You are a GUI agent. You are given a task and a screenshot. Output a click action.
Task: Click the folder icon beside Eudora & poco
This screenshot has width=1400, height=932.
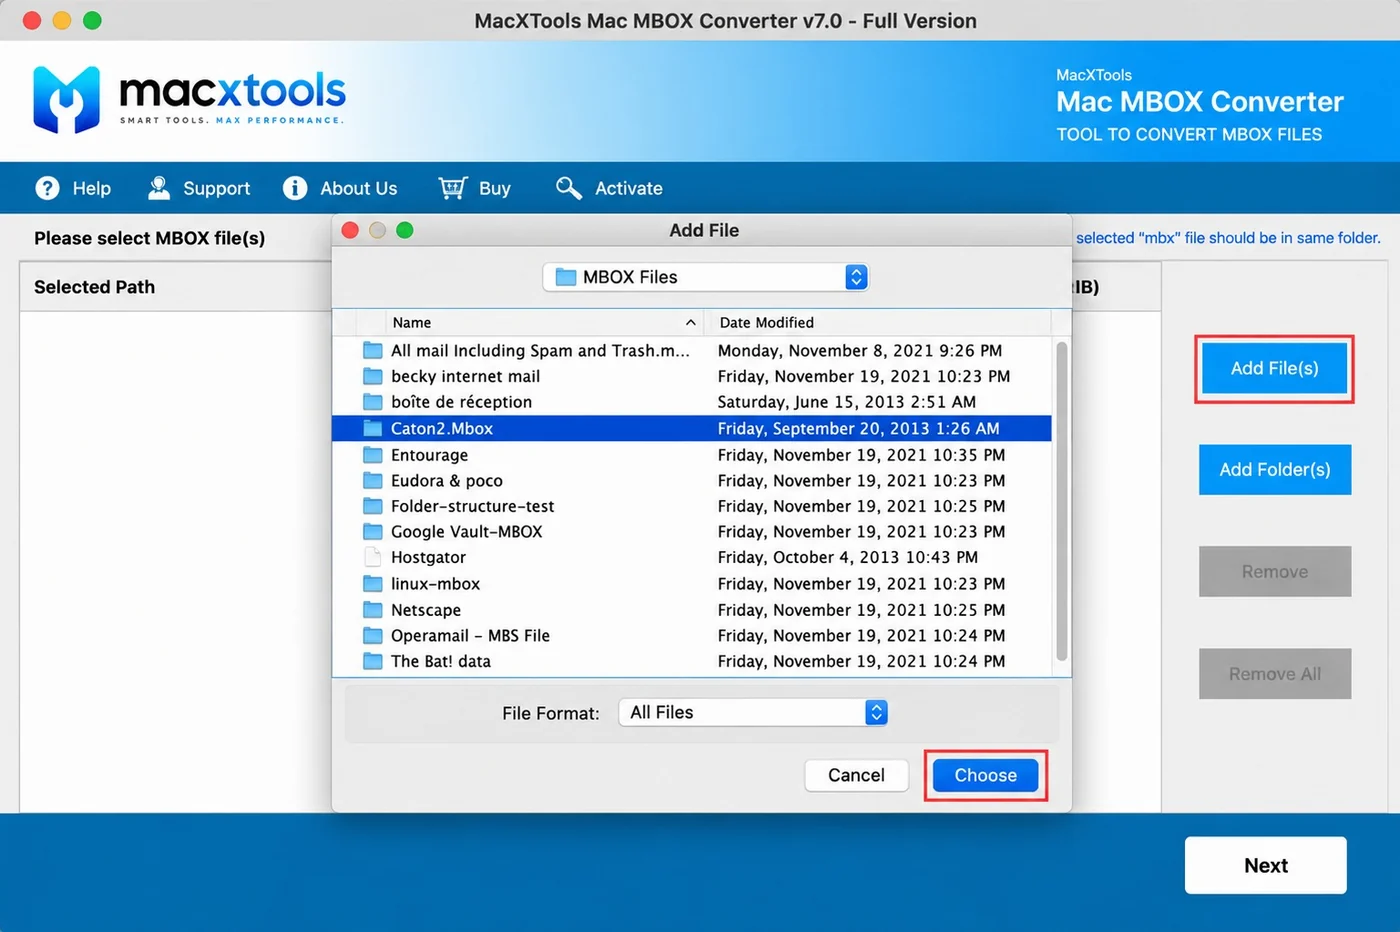373,481
